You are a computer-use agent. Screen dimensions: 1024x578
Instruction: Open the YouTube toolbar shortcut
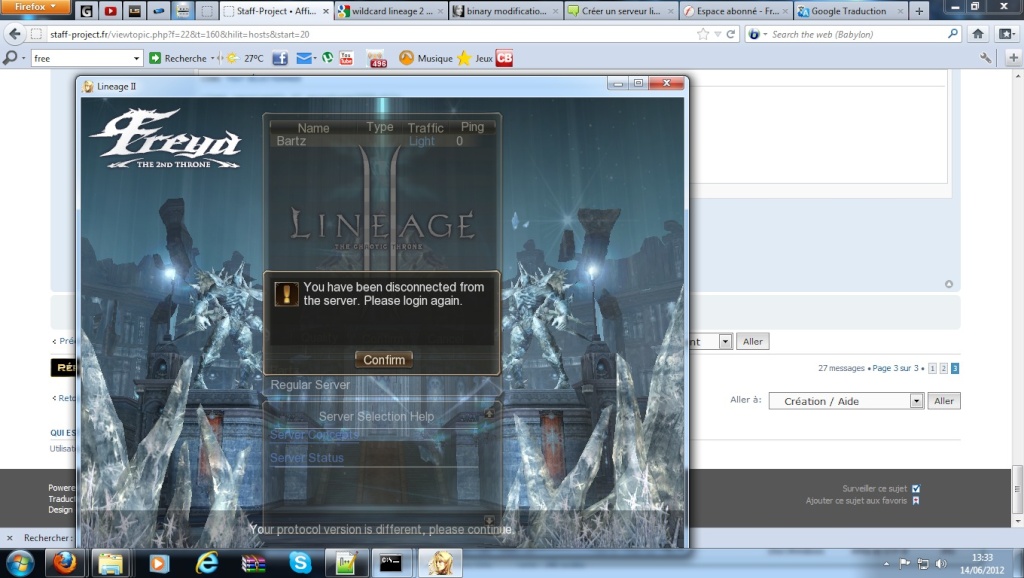[x=346, y=58]
